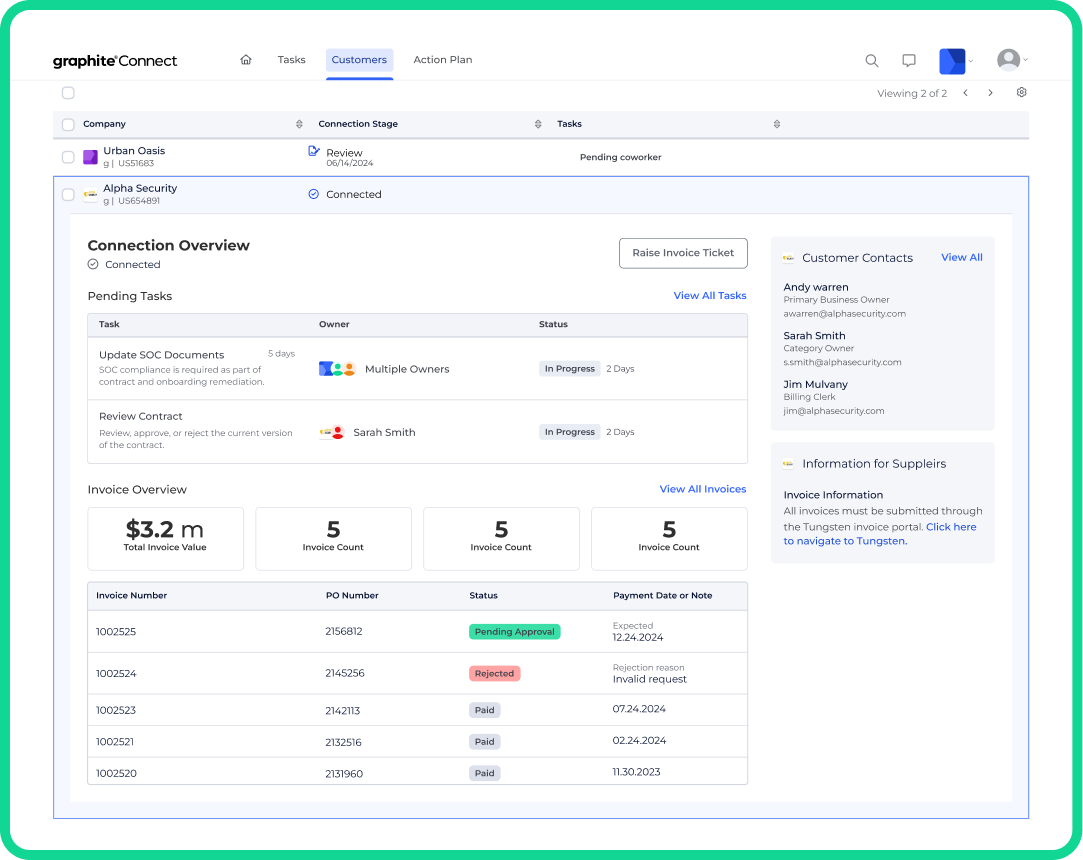This screenshot has width=1083, height=860.
Task: Open the chat messages icon
Action: click(909, 61)
